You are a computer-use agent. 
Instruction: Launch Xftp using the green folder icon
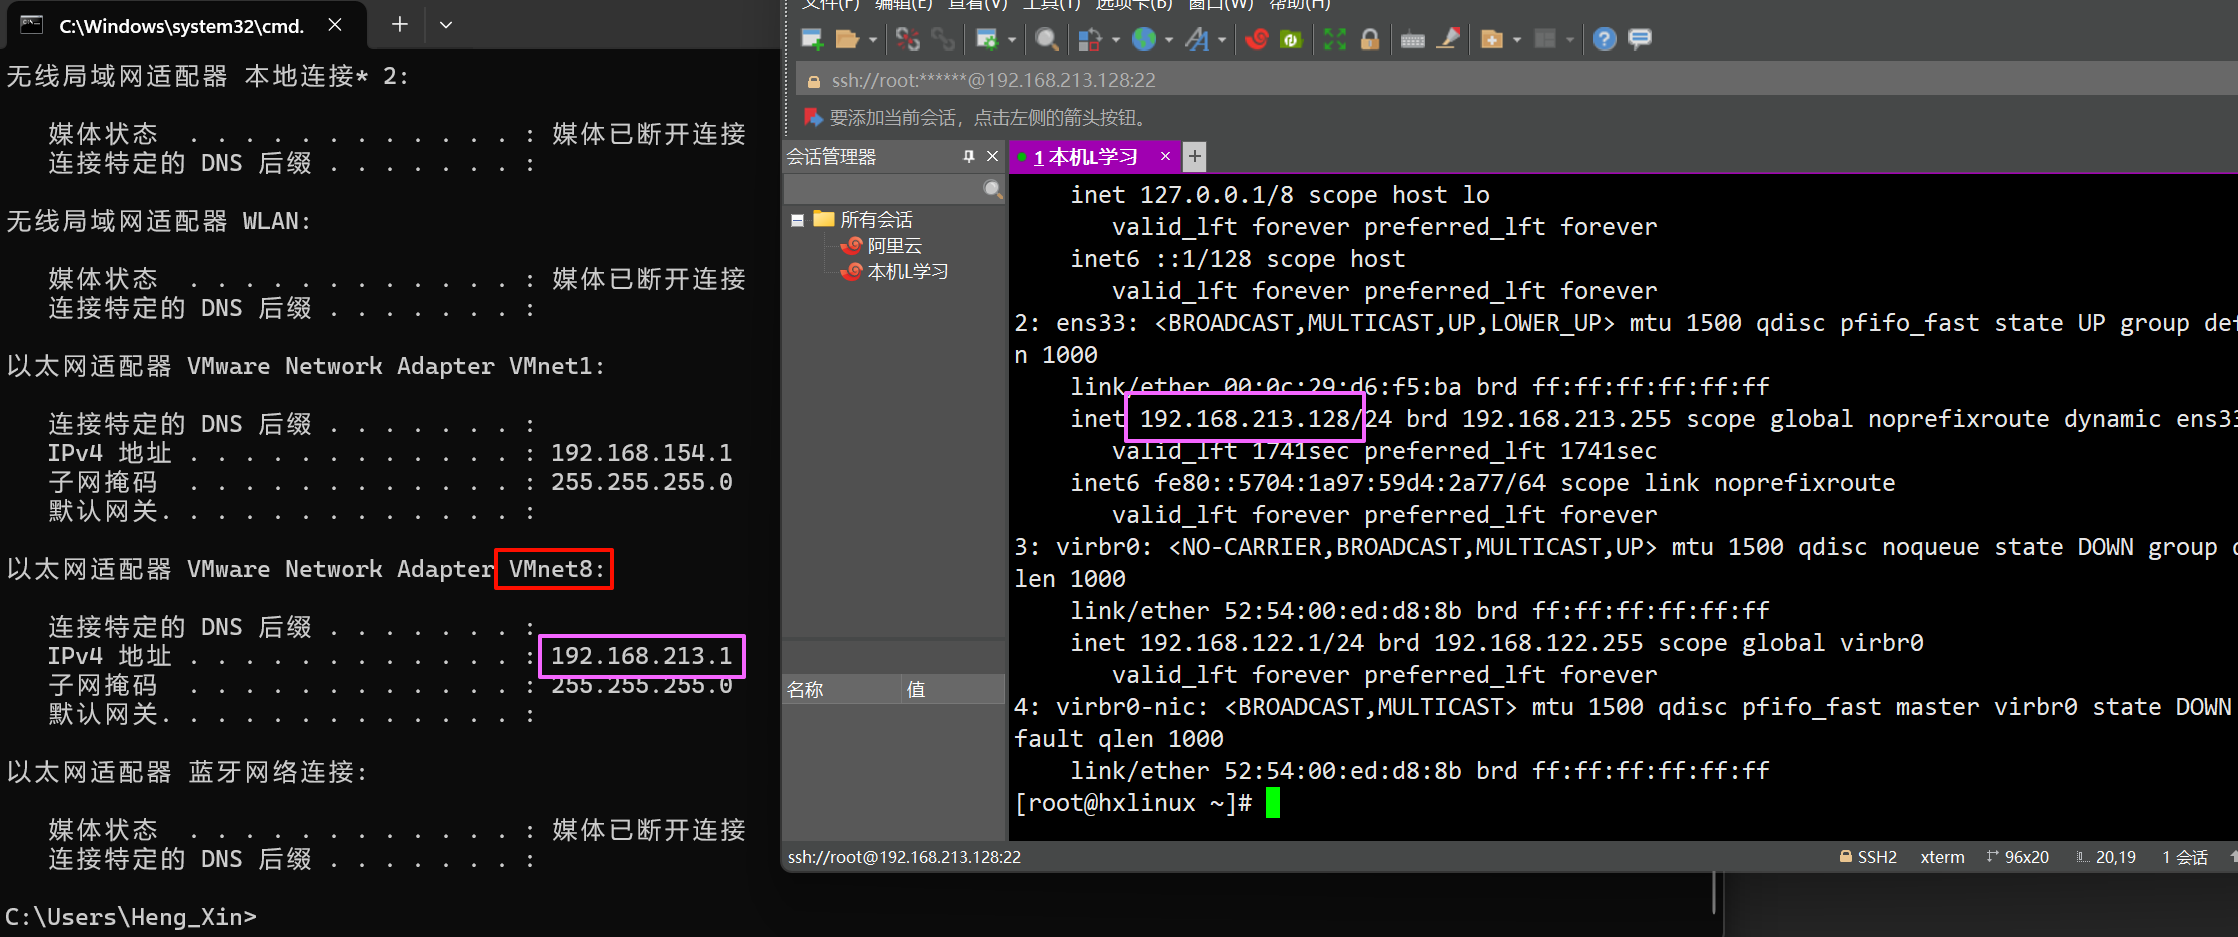point(1291,39)
